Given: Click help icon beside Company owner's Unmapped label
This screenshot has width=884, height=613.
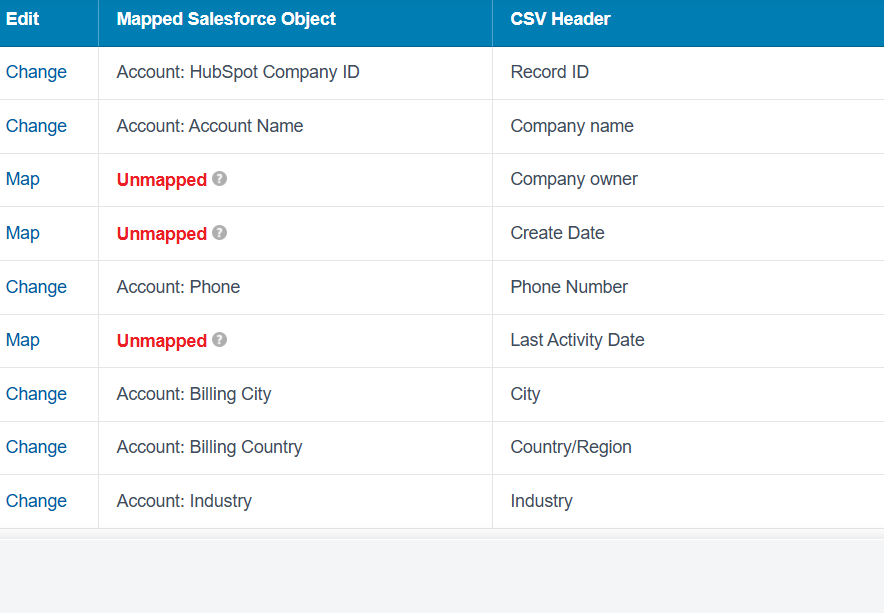Looking at the screenshot, I should tap(220, 179).
